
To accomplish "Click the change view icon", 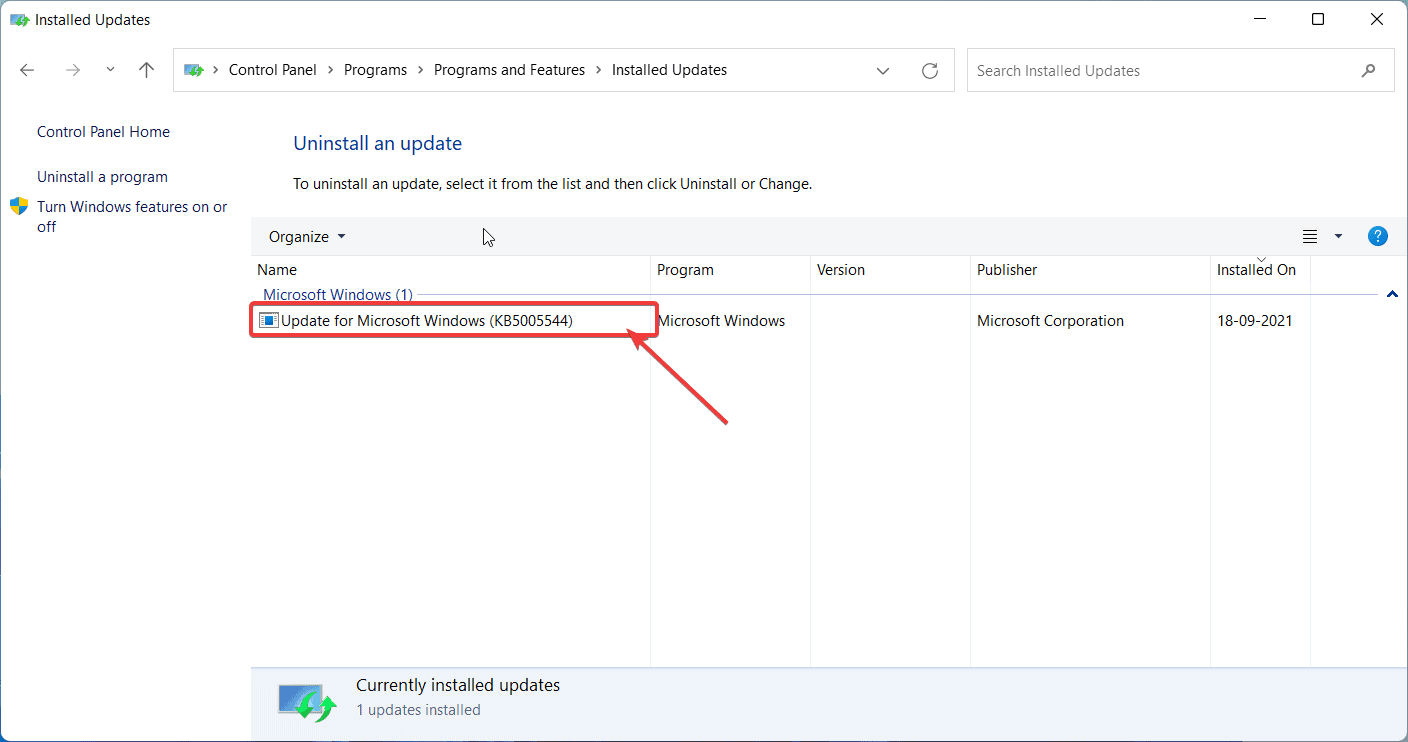I will (x=1310, y=237).
